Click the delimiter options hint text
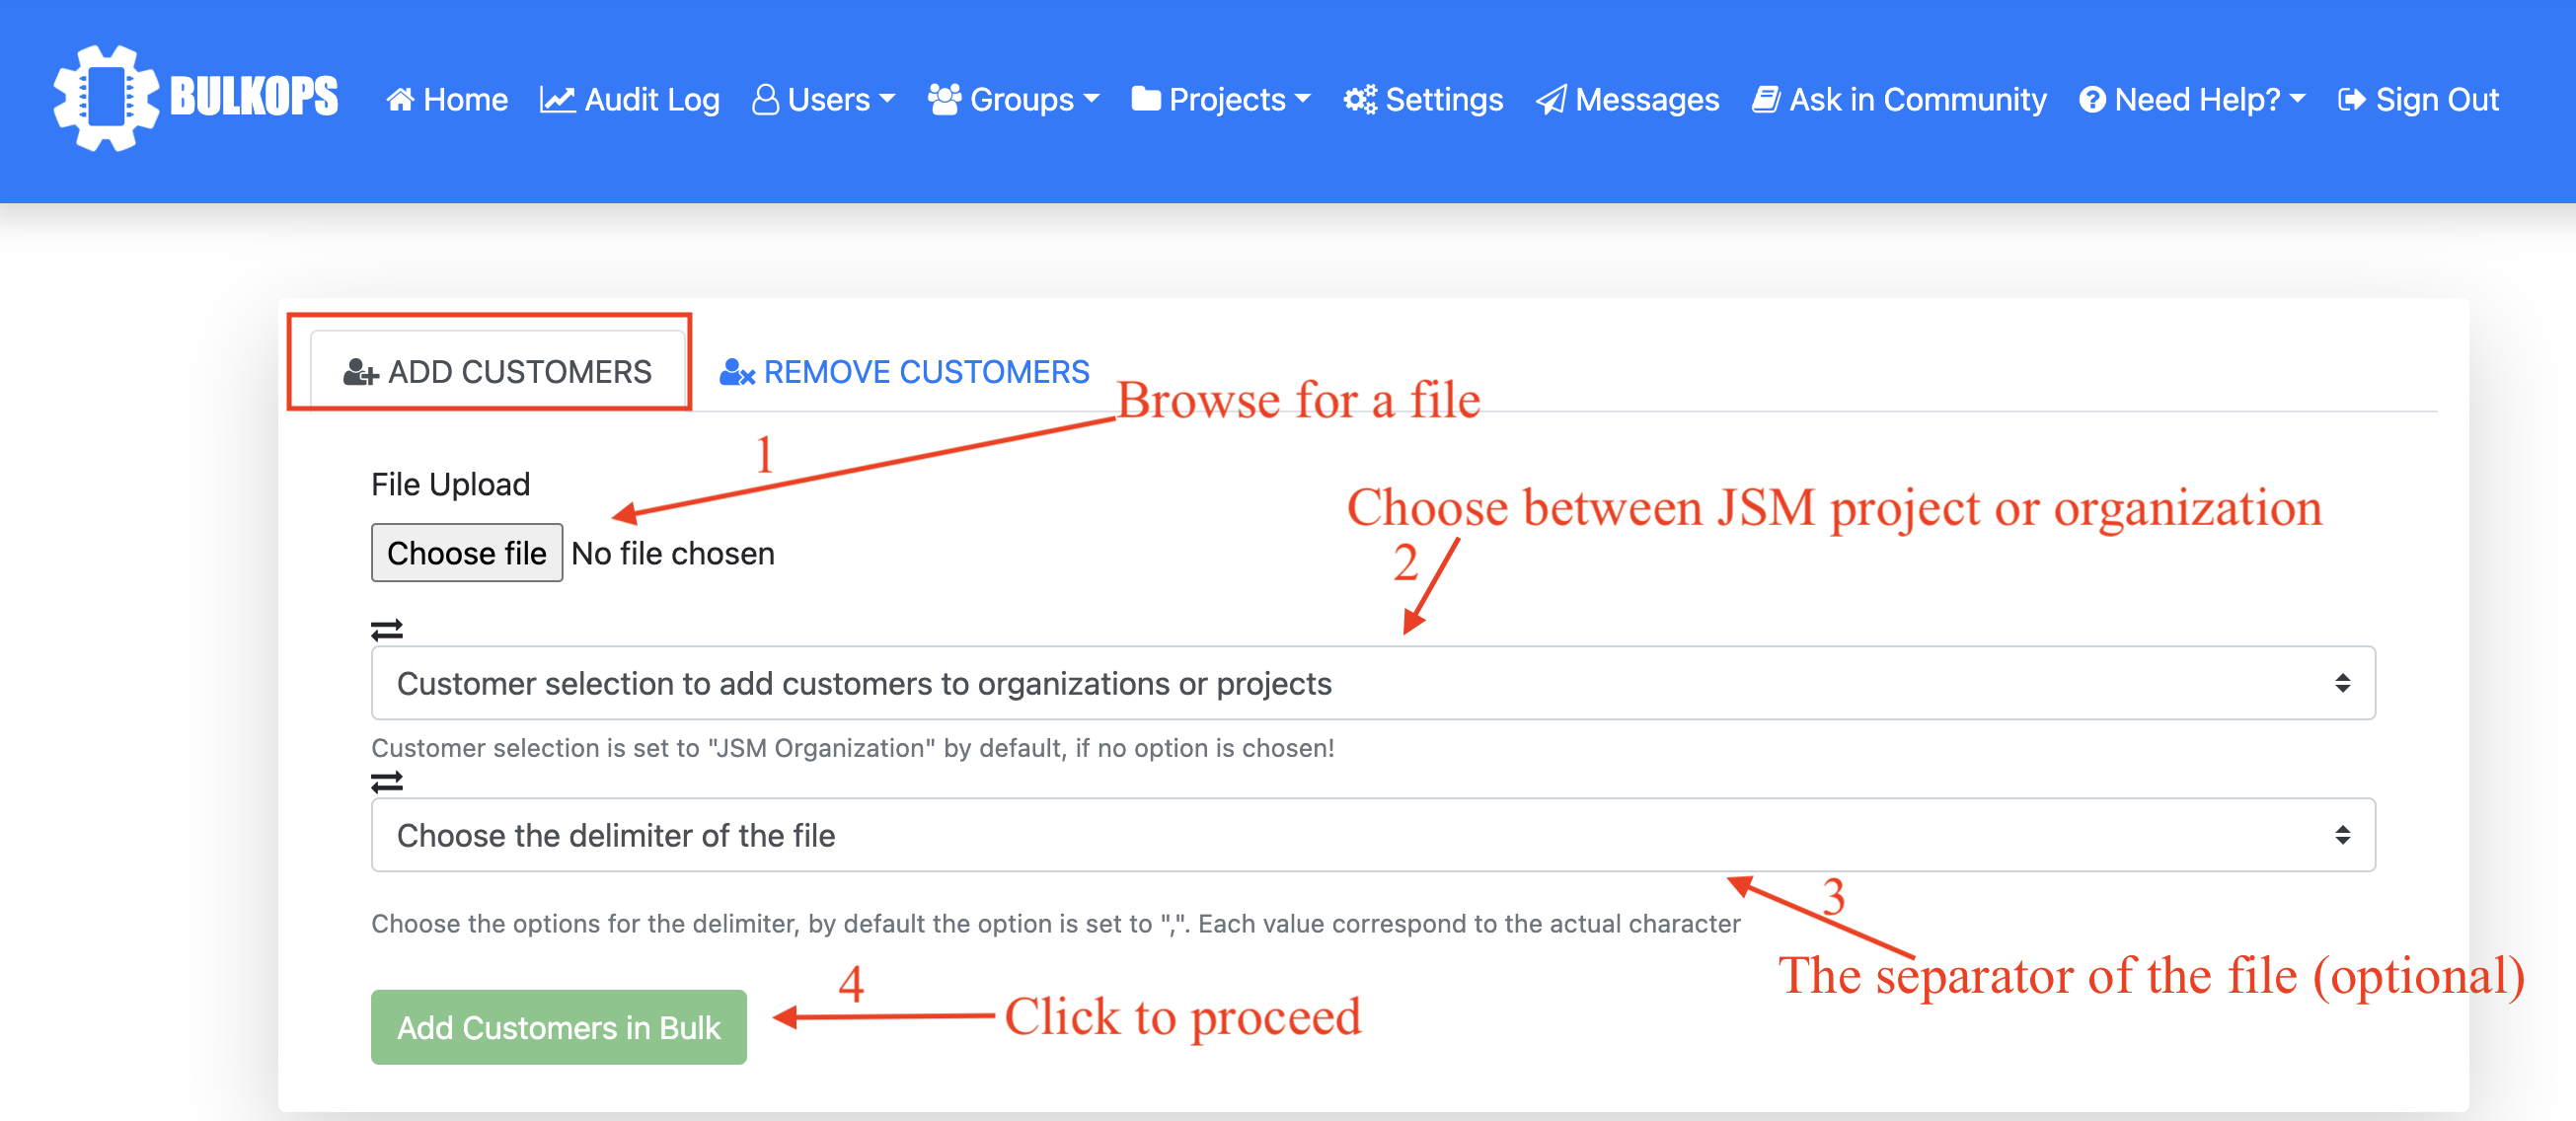Screen dimensions: 2576x1121 [1056, 923]
